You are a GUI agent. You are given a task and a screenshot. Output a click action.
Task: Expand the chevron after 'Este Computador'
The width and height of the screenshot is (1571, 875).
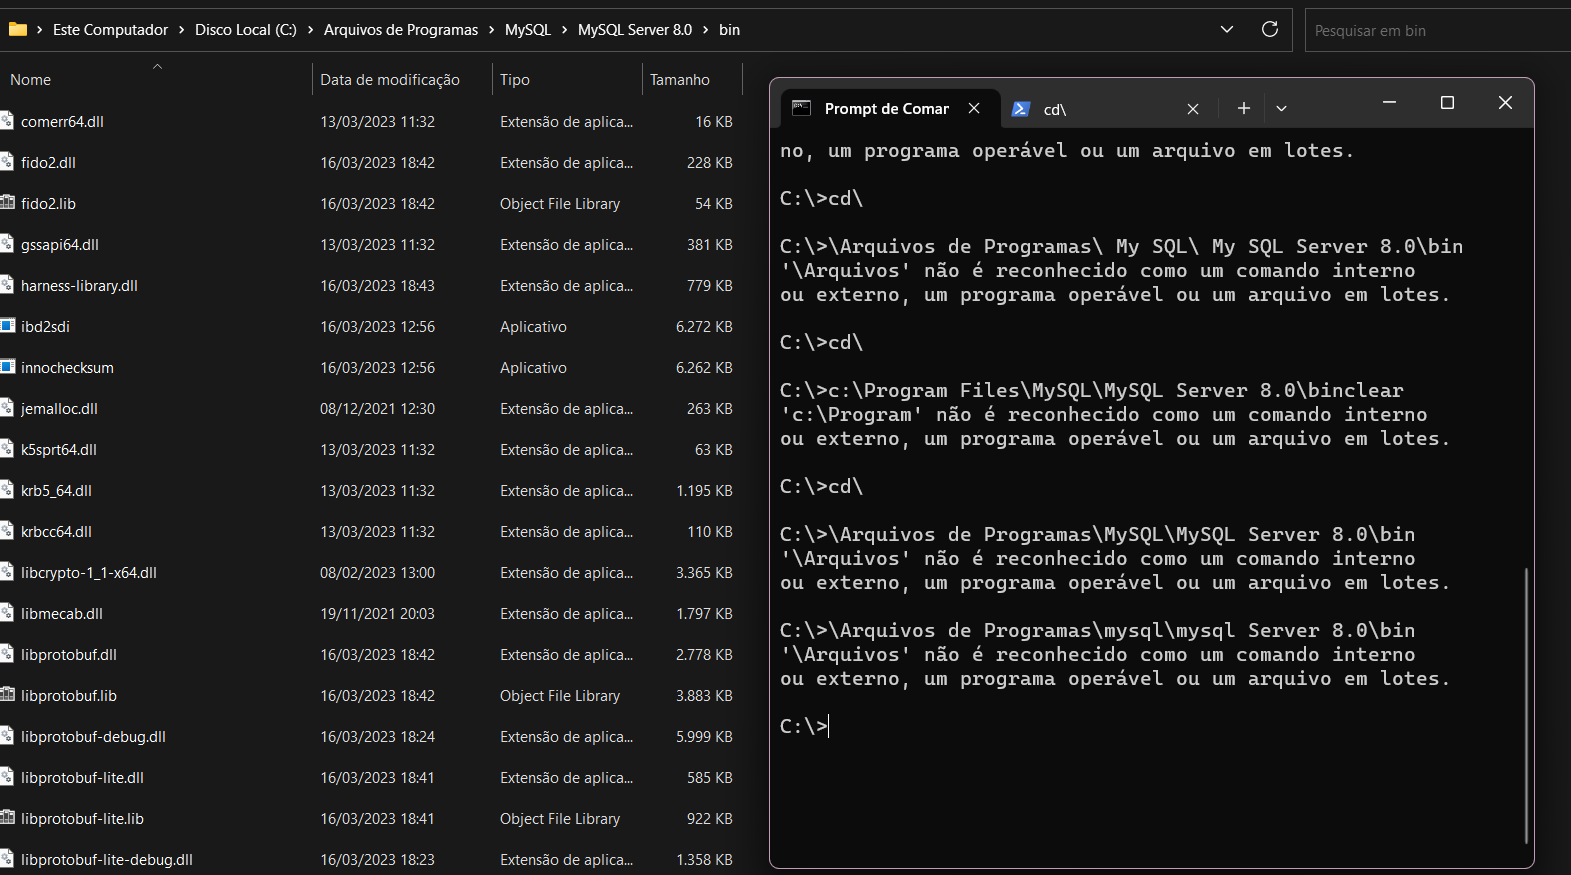point(182,30)
